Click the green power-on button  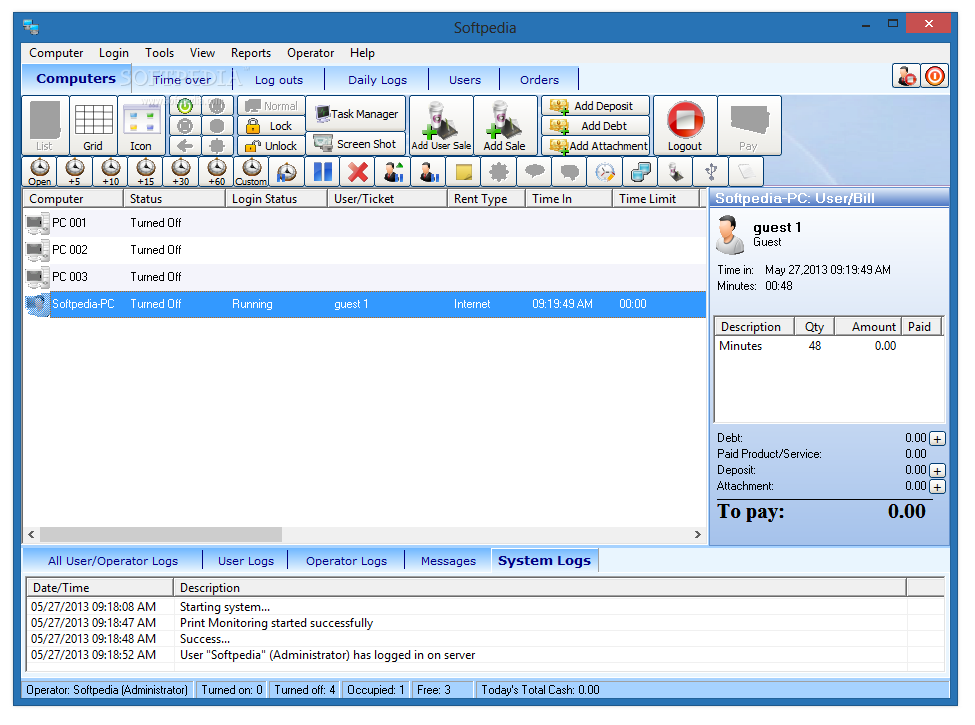(185, 106)
